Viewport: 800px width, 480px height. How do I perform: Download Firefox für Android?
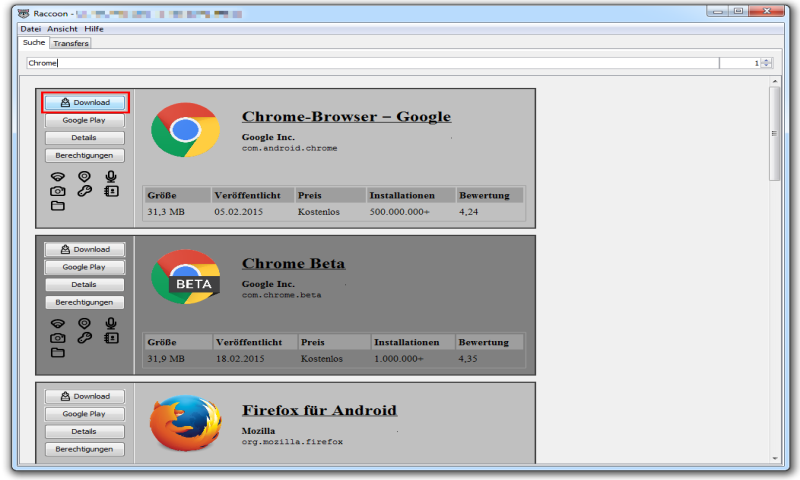pyautogui.click(x=85, y=396)
